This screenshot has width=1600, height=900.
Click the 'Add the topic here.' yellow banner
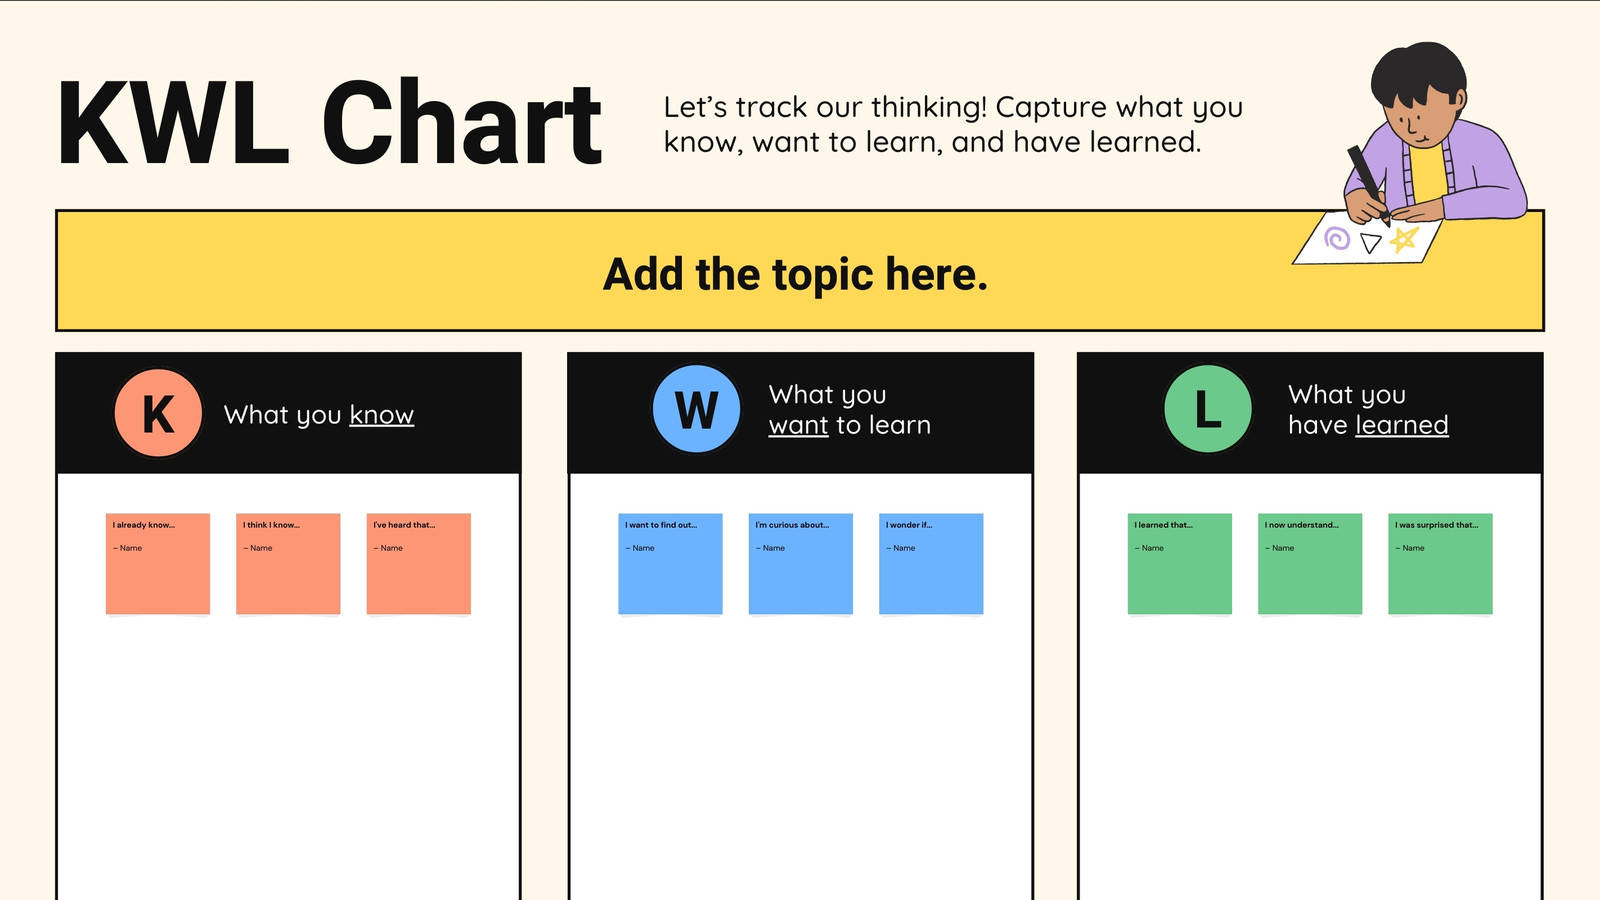(x=800, y=271)
